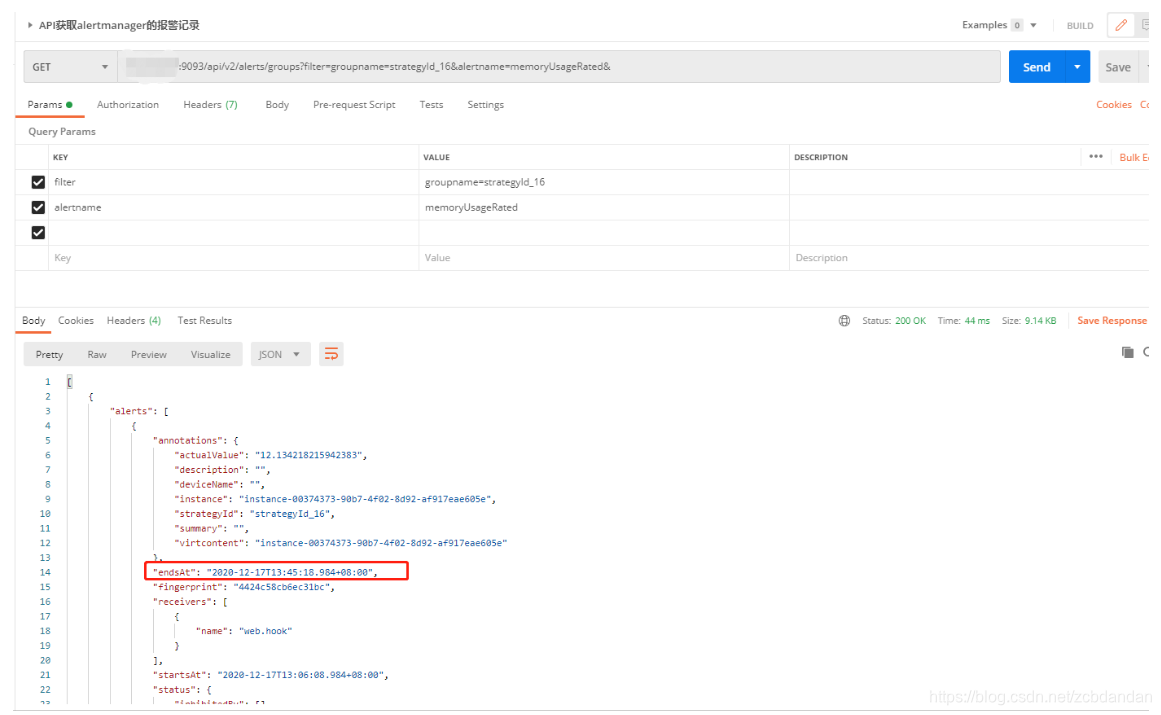
Task: Toggle the filter parameter checkbox
Action: [x=38, y=182]
